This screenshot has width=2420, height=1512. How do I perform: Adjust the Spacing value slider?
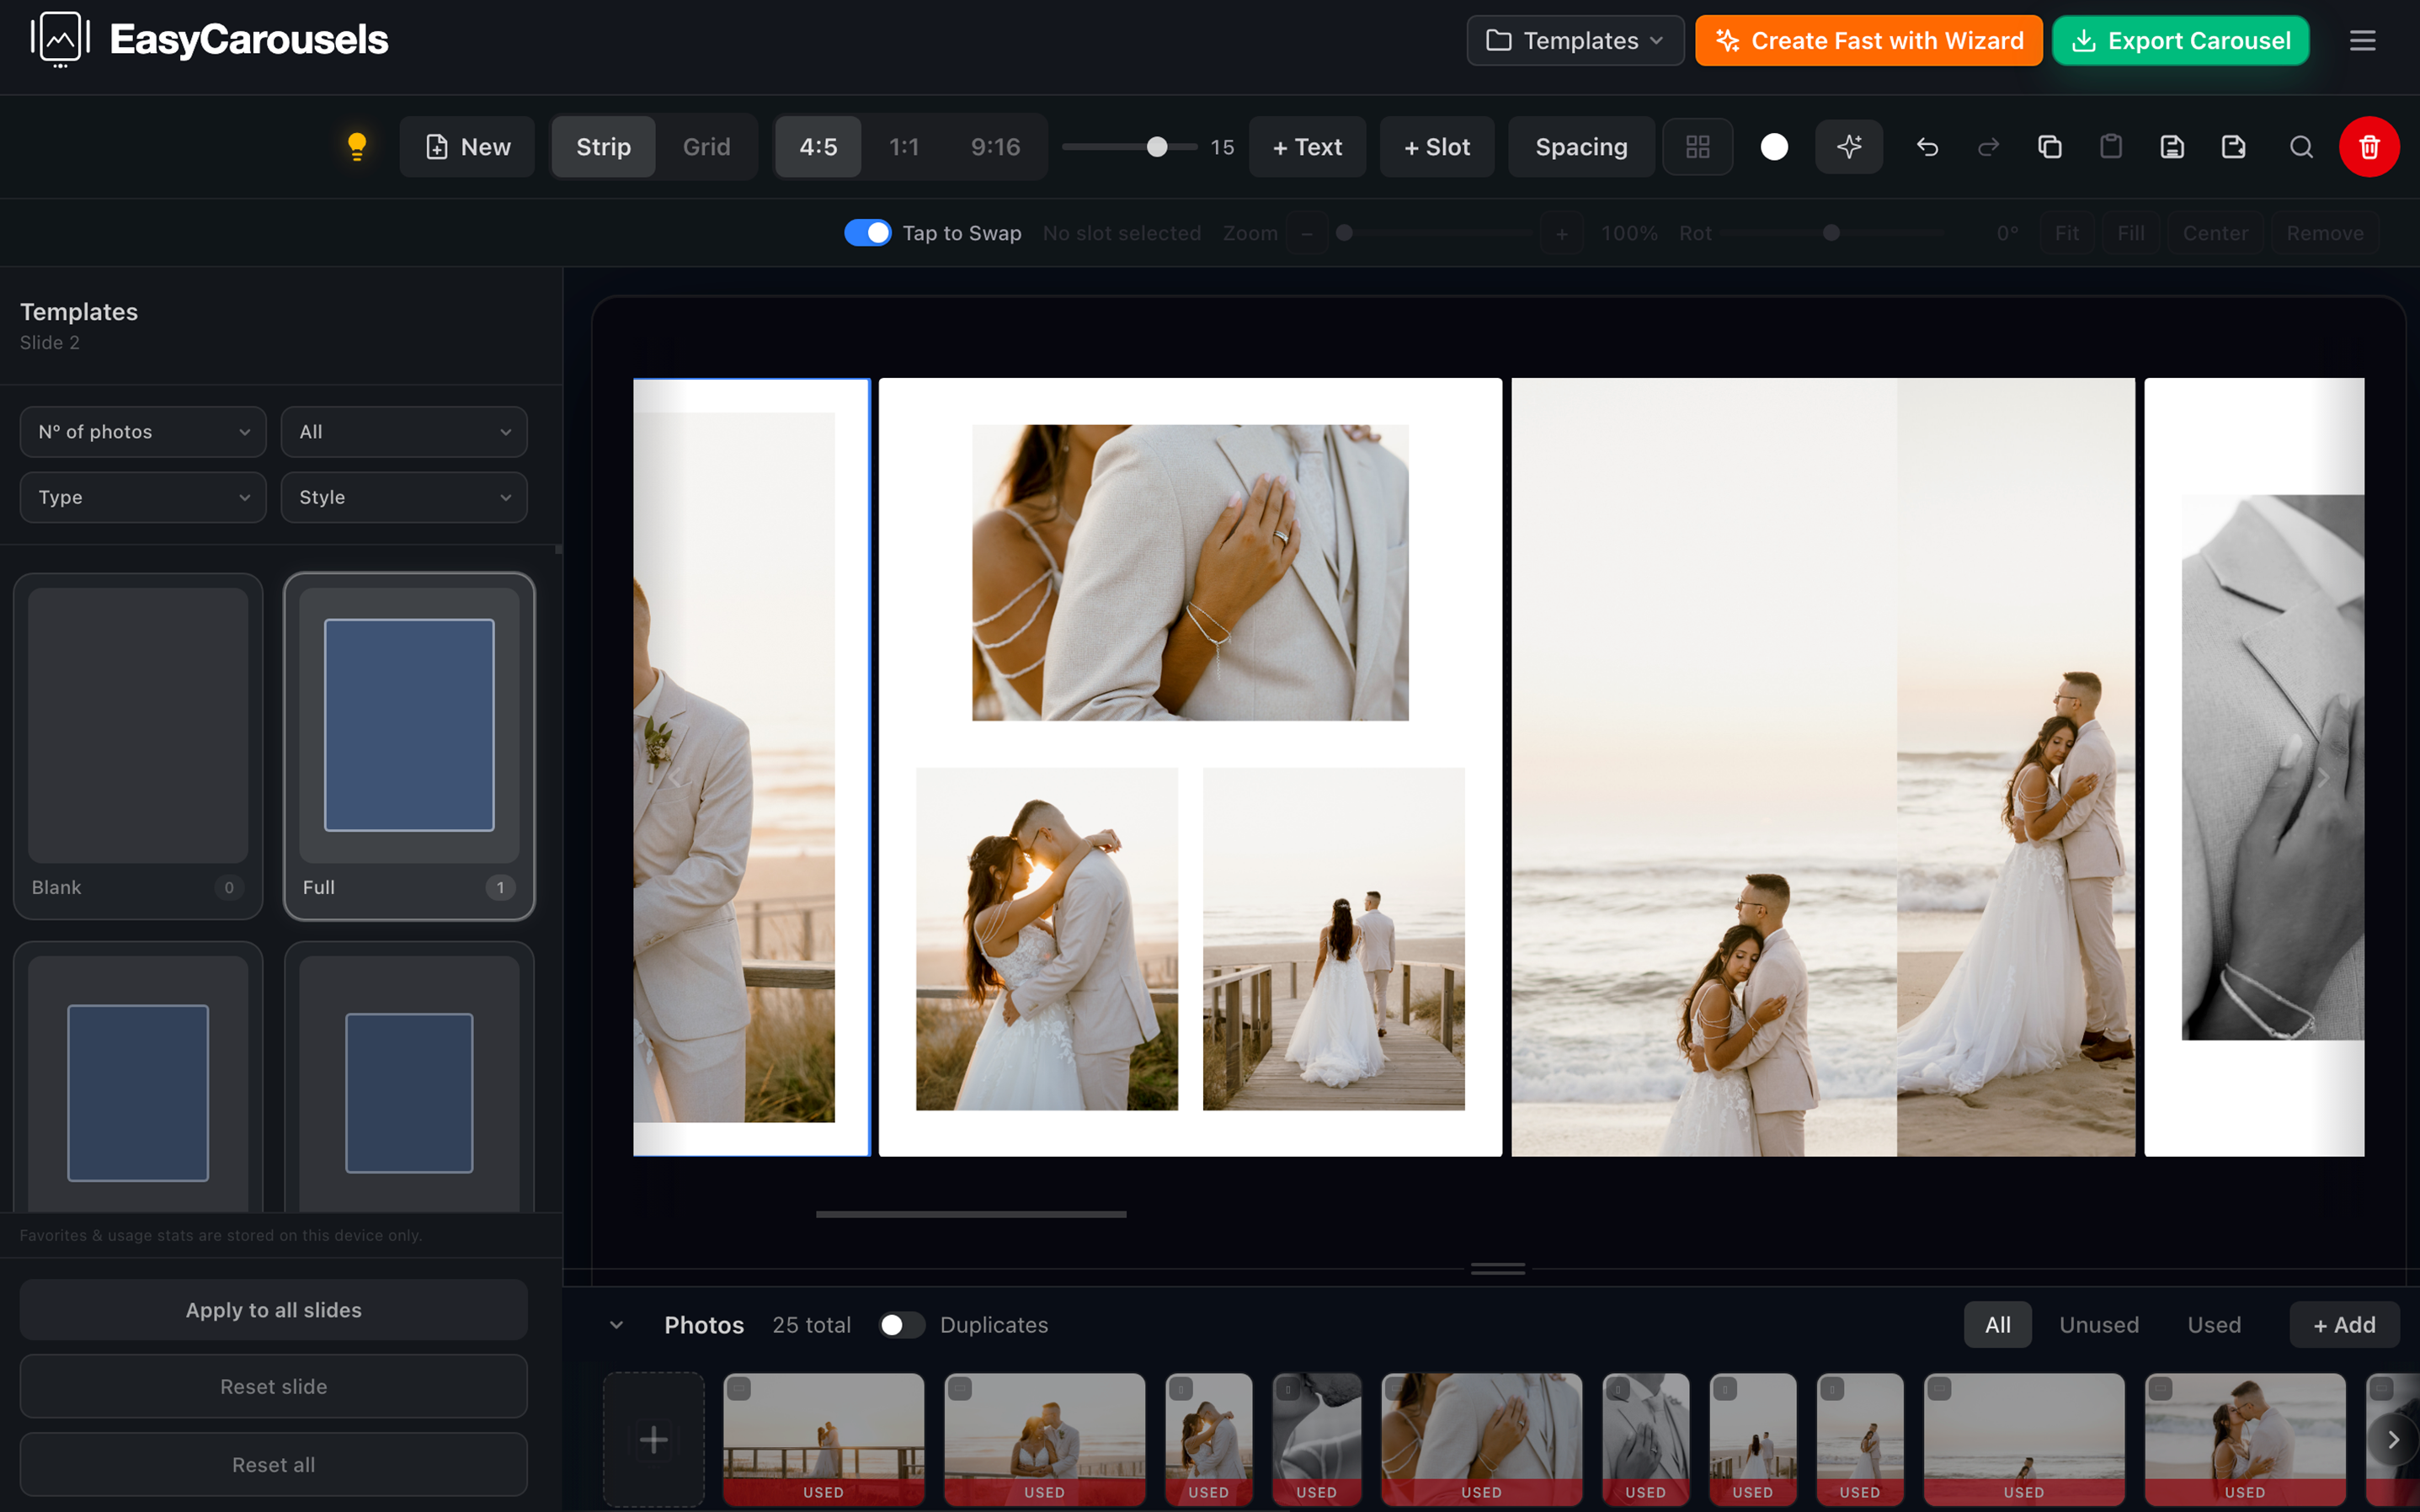(x=1155, y=146)
